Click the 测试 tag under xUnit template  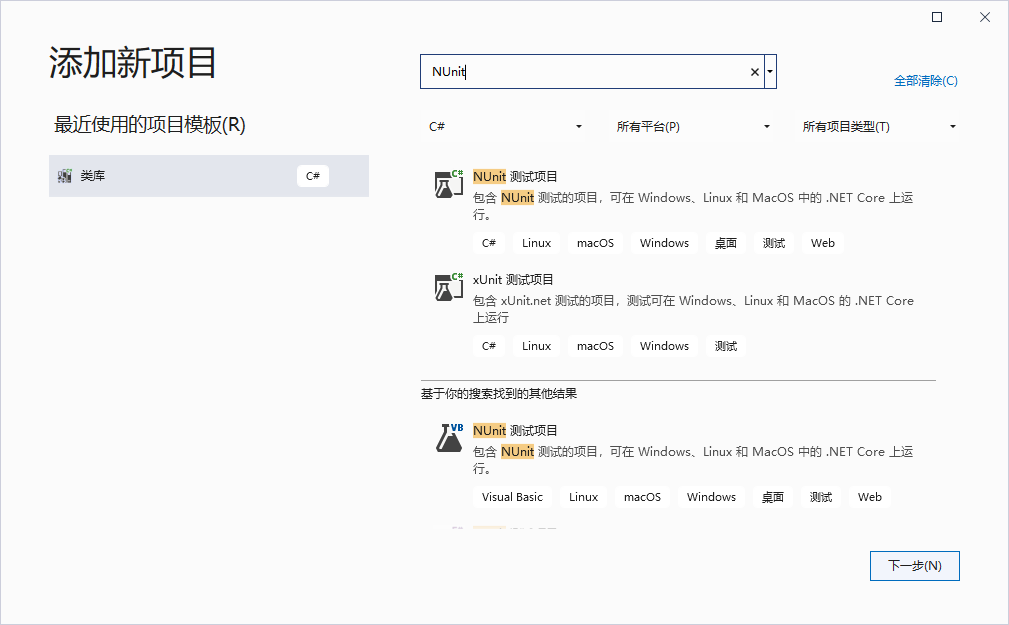725,346
